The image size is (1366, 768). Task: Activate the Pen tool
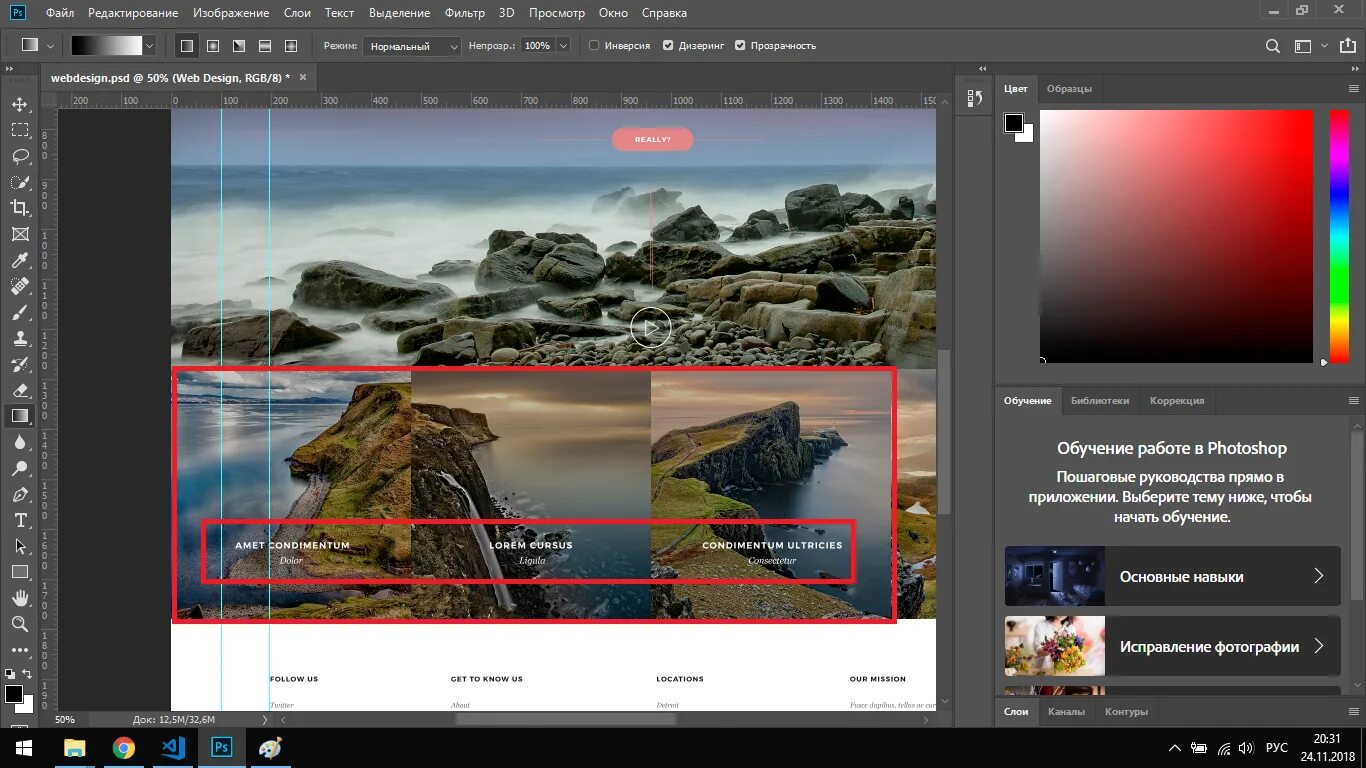coord(20,495)
